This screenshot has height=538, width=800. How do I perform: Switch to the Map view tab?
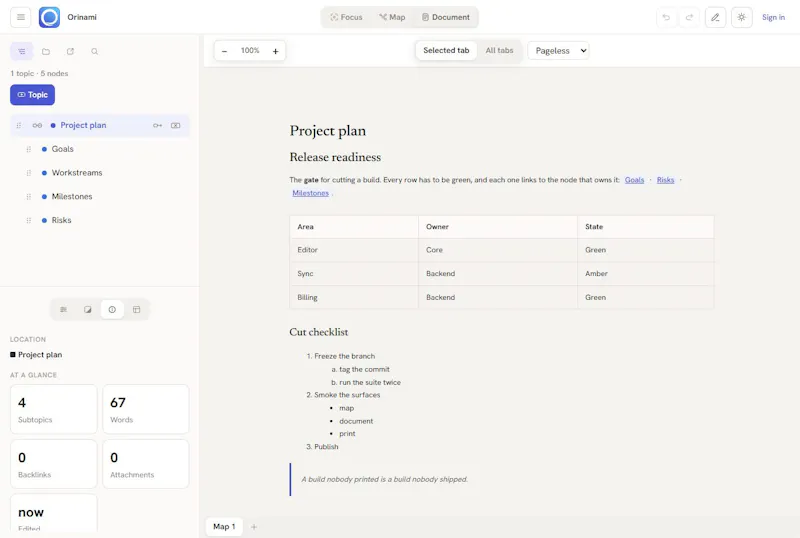pyautogui.click(x=392, y=17)
